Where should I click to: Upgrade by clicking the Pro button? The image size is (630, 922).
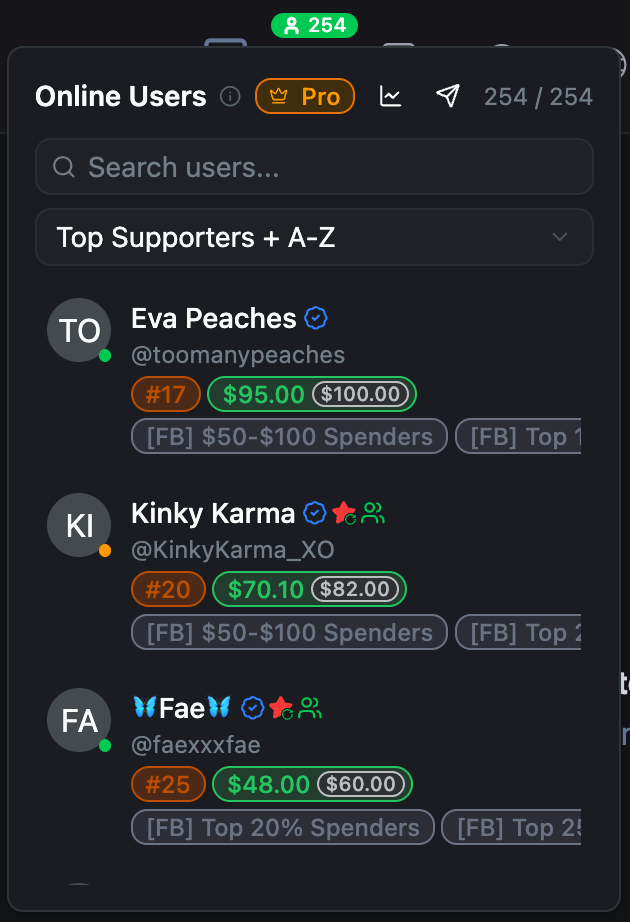(305, 96)
